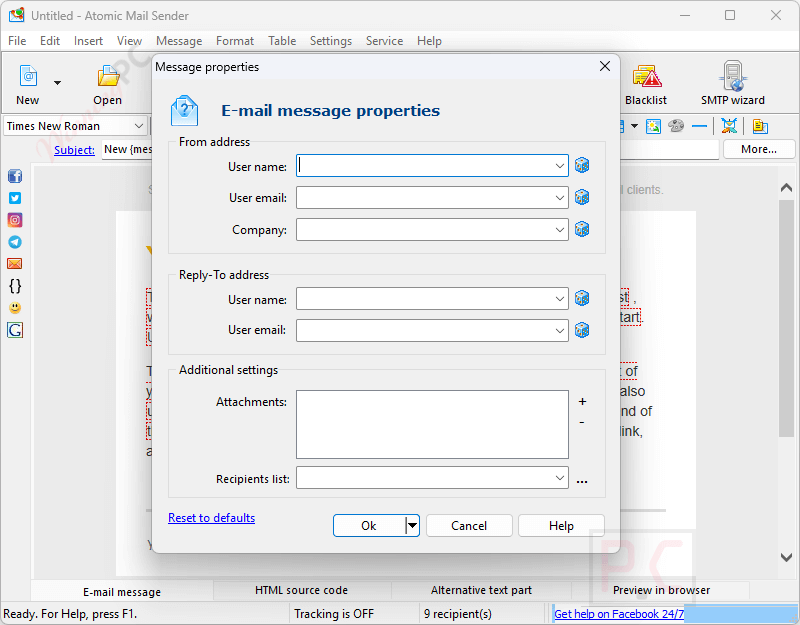This screenshot has width=800, height=625.
Task: Expand the Reply-To User name dropdown
Action: 560,298
